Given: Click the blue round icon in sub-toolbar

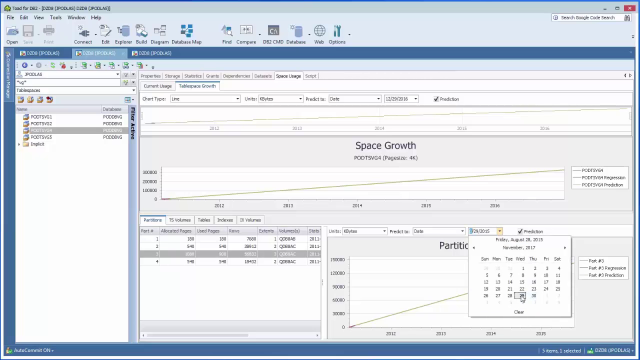Looking at the screenshot, I should click(25, 65).
